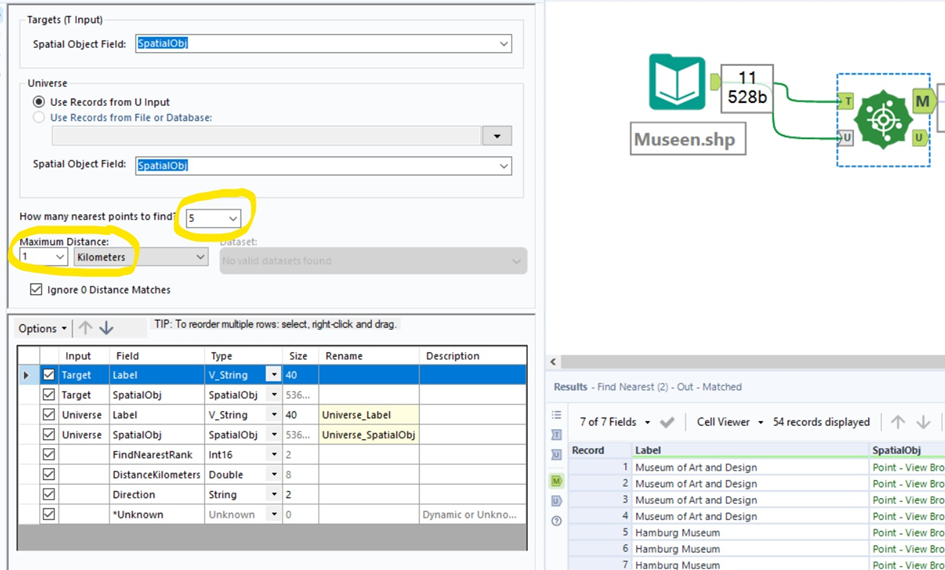Image resolution: width=945 pixels, height=570 pixels.
Task: Click the Universe_Label rename field
Action: point(367,415)
